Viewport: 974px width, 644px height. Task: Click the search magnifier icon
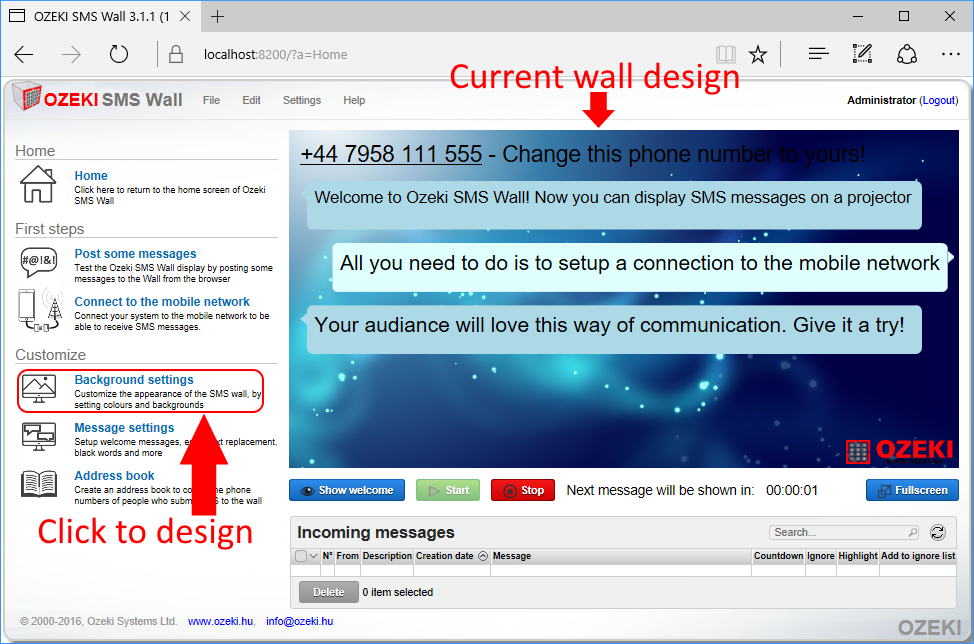click(913, 532)
